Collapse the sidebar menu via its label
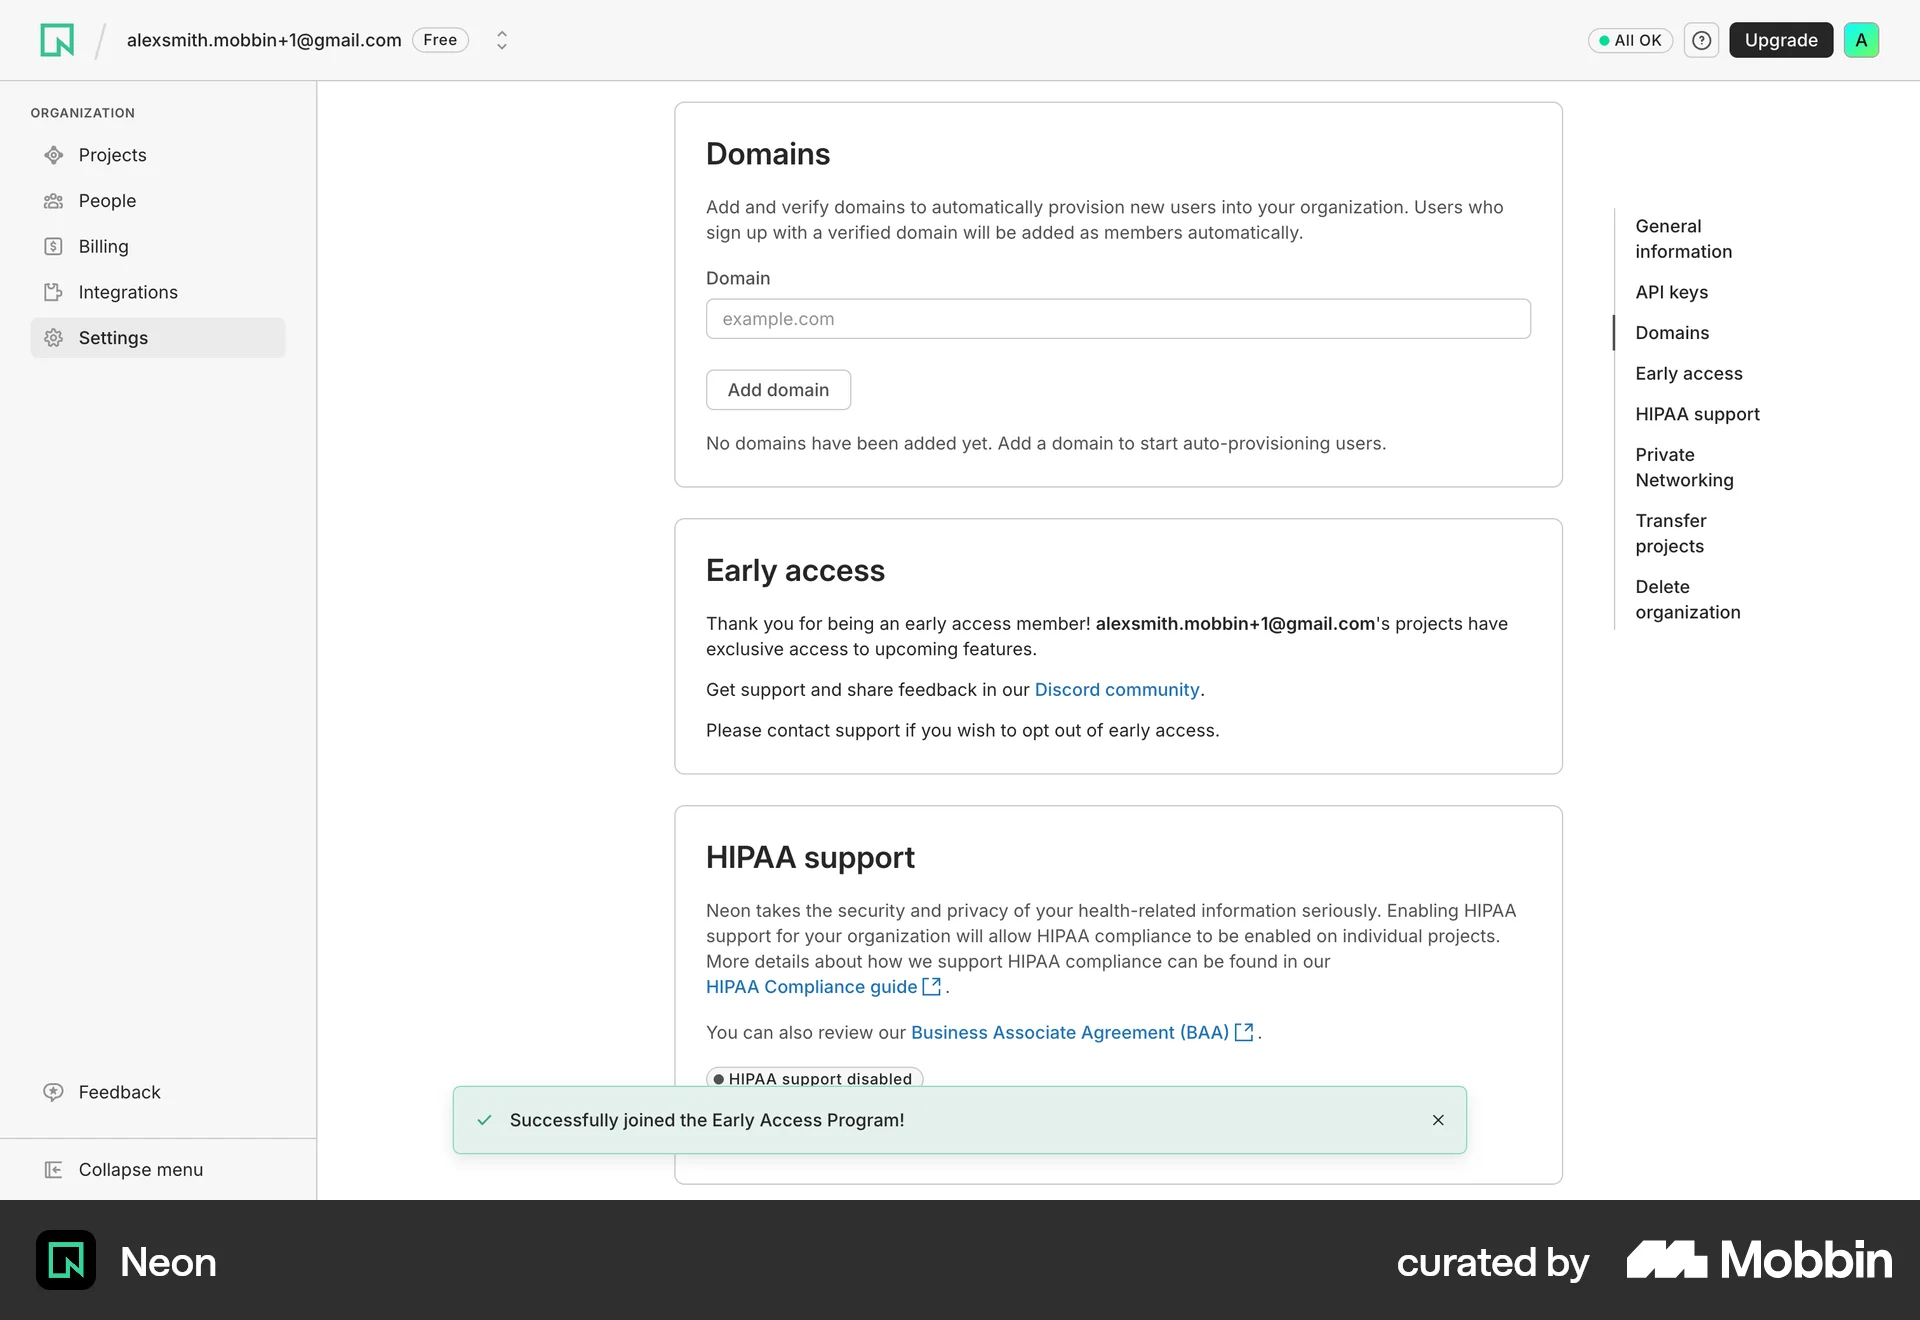1920x1320 pixels. pyautogui.click(x=141, y=1169)
